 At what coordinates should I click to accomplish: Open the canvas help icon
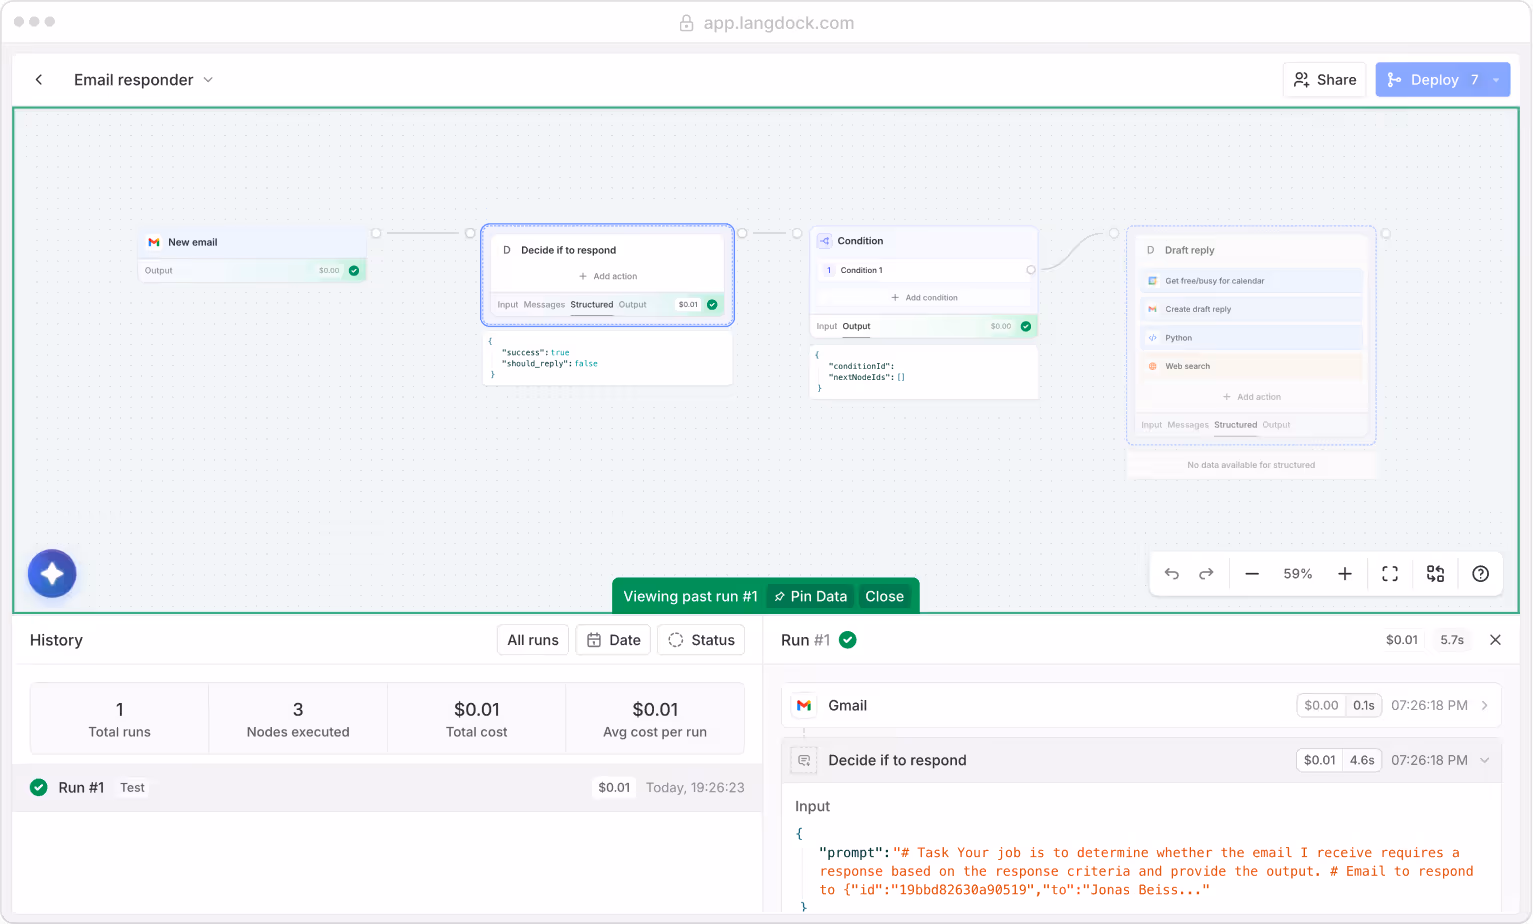click(1481, 574)
